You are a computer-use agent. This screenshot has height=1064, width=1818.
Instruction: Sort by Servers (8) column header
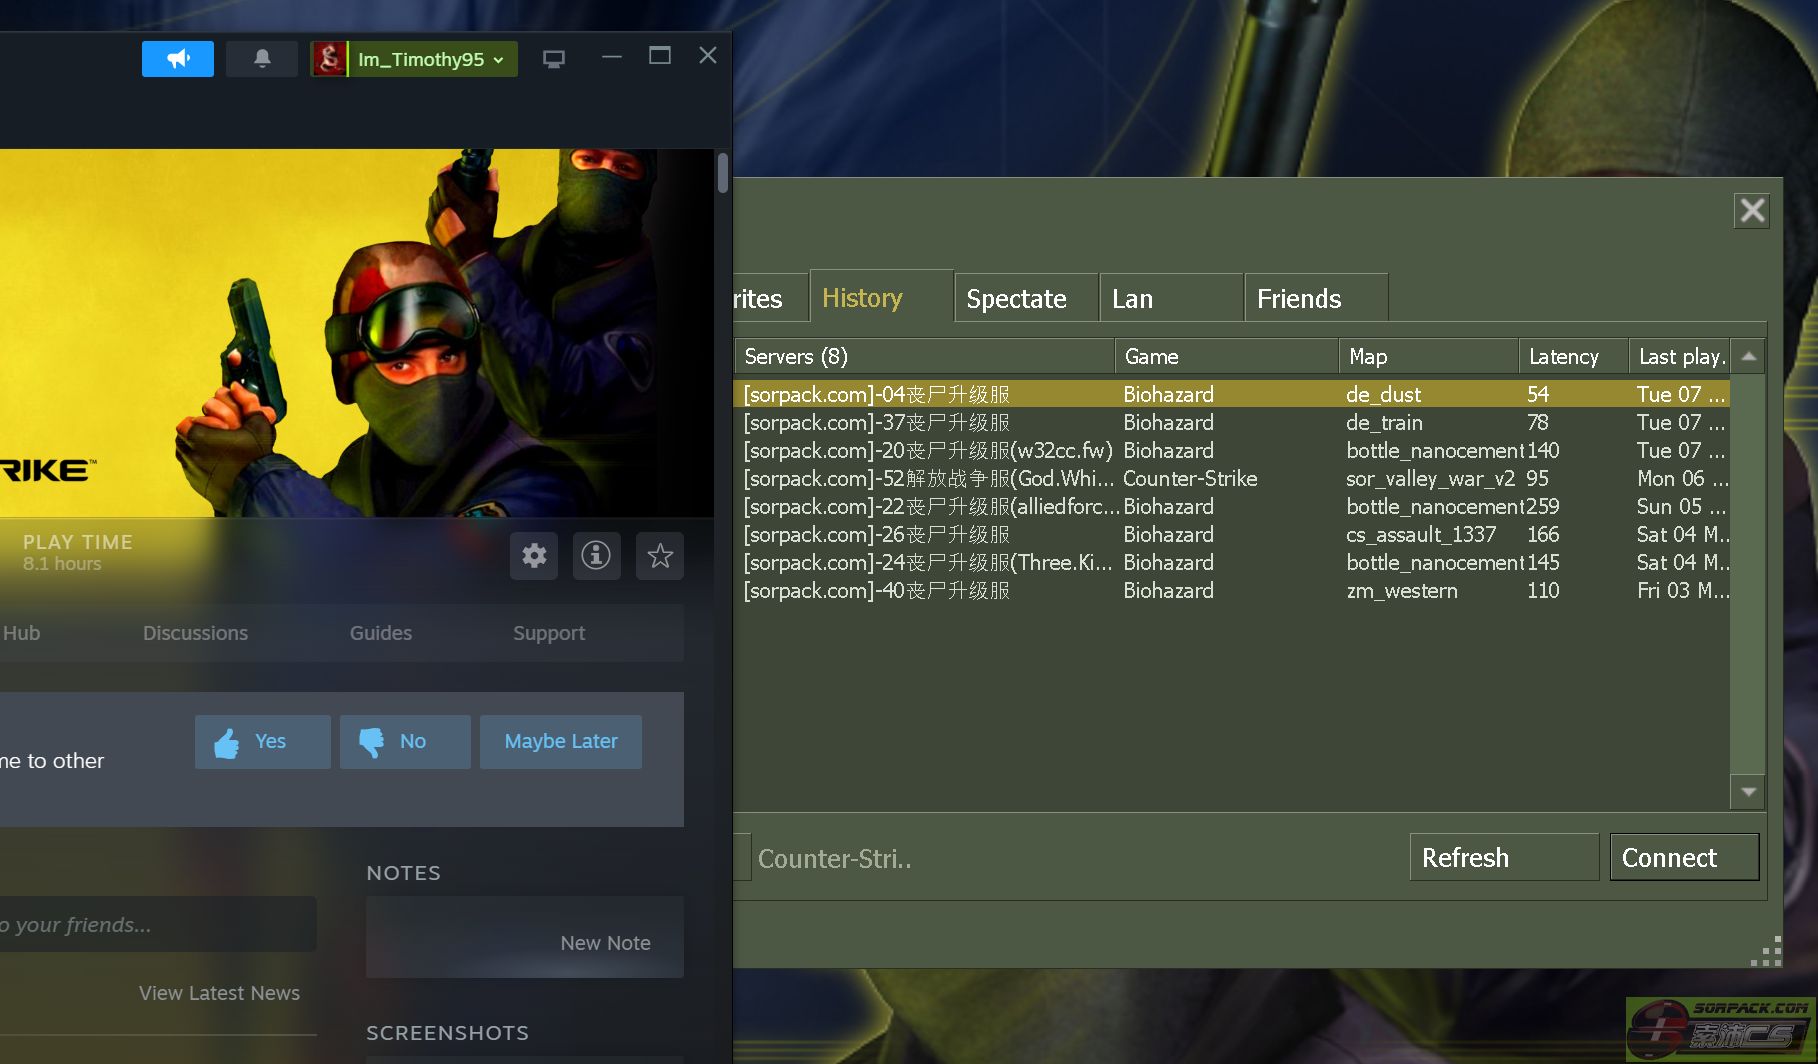[924, 356]
